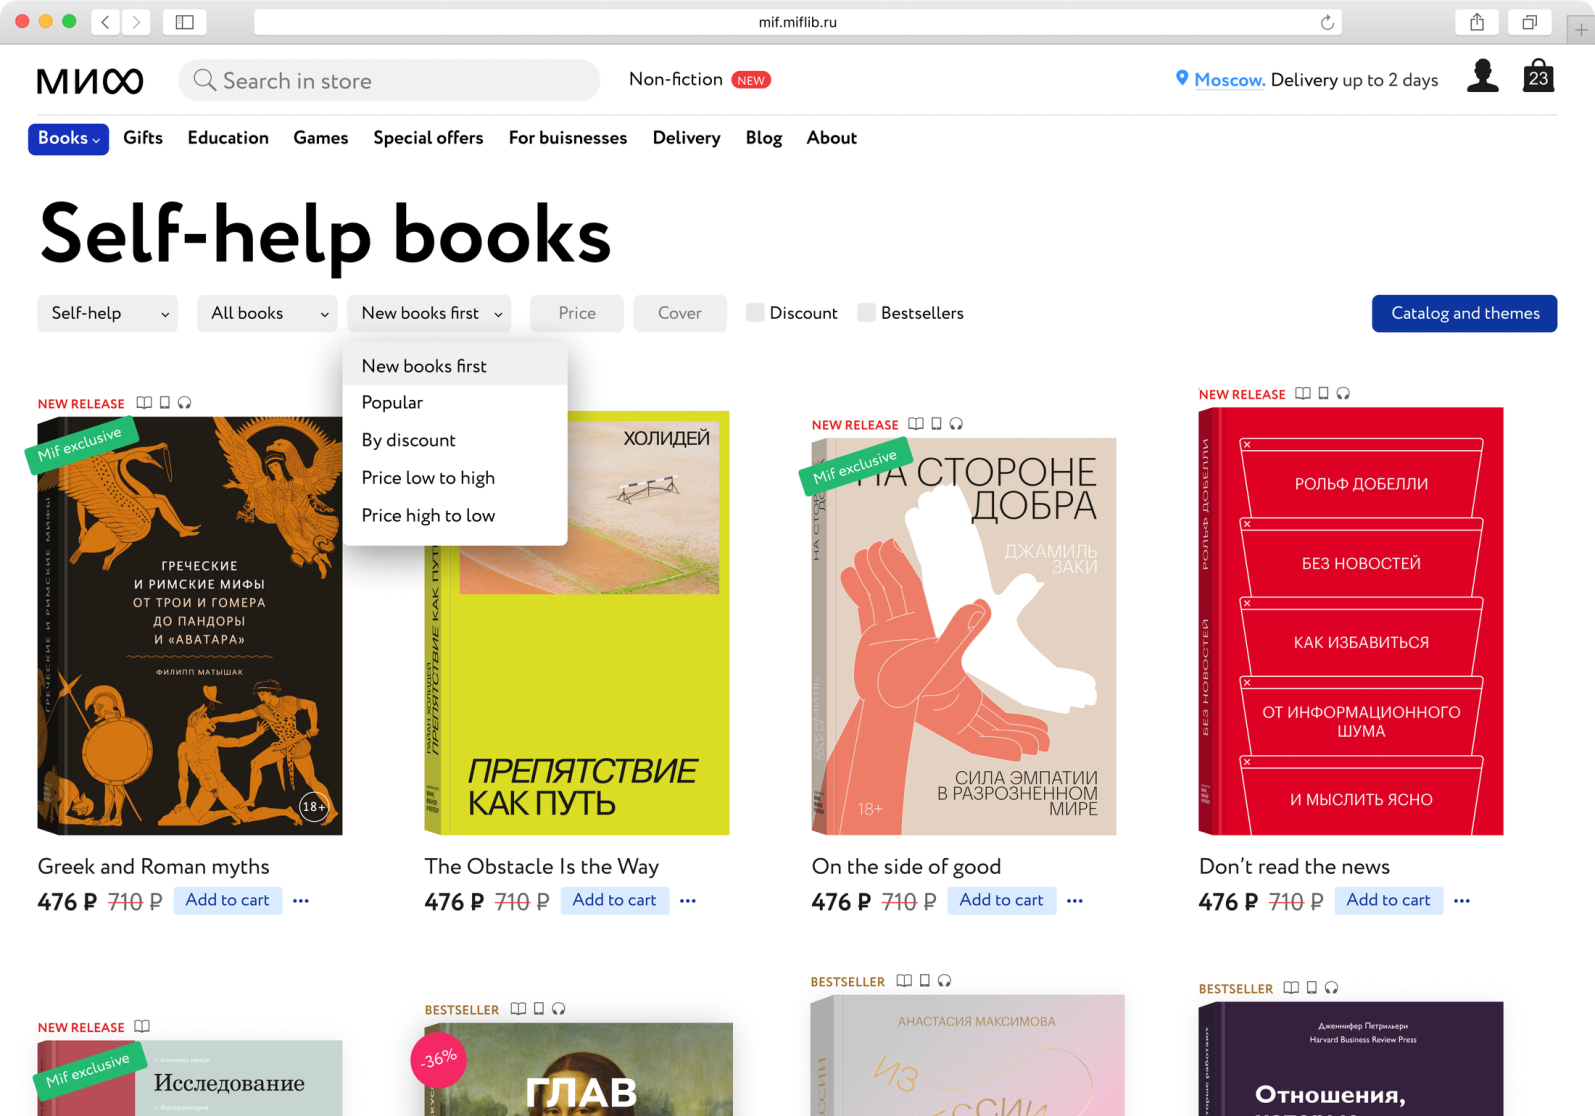Choose Price low to high option
Screen dimensions: 1595x1116
[455, 478]
